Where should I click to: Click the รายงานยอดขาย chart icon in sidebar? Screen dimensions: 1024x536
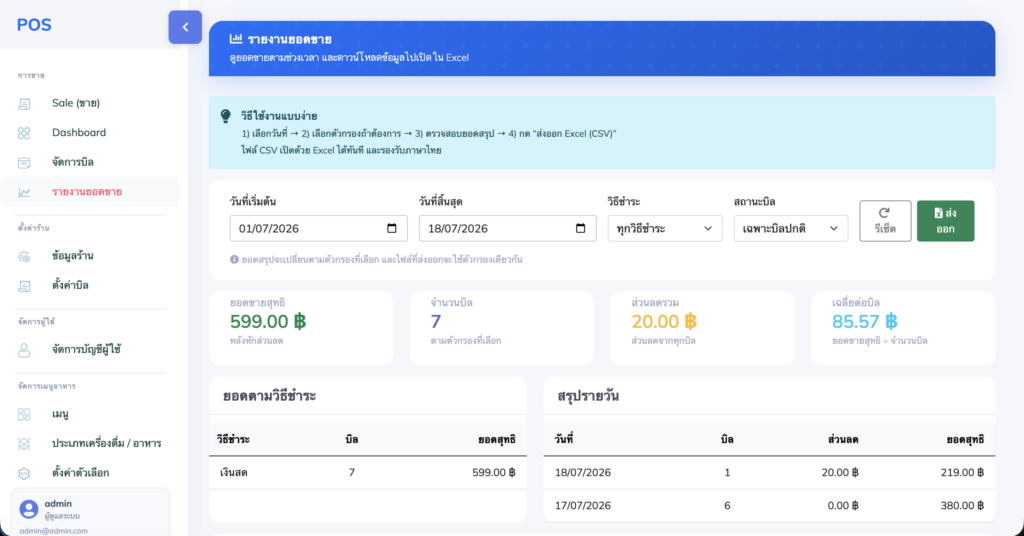(x=24, y=192)
